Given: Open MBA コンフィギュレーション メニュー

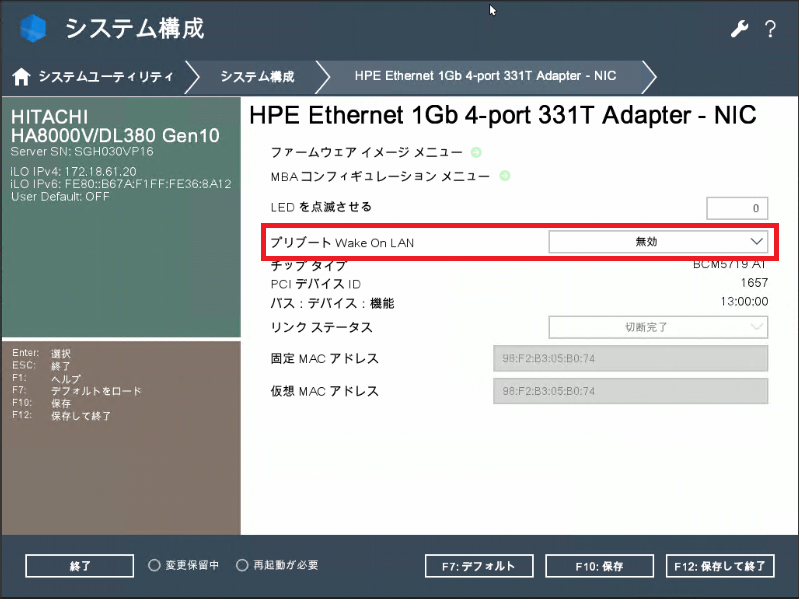Looking at the screenshot, I should coord(380,176).
